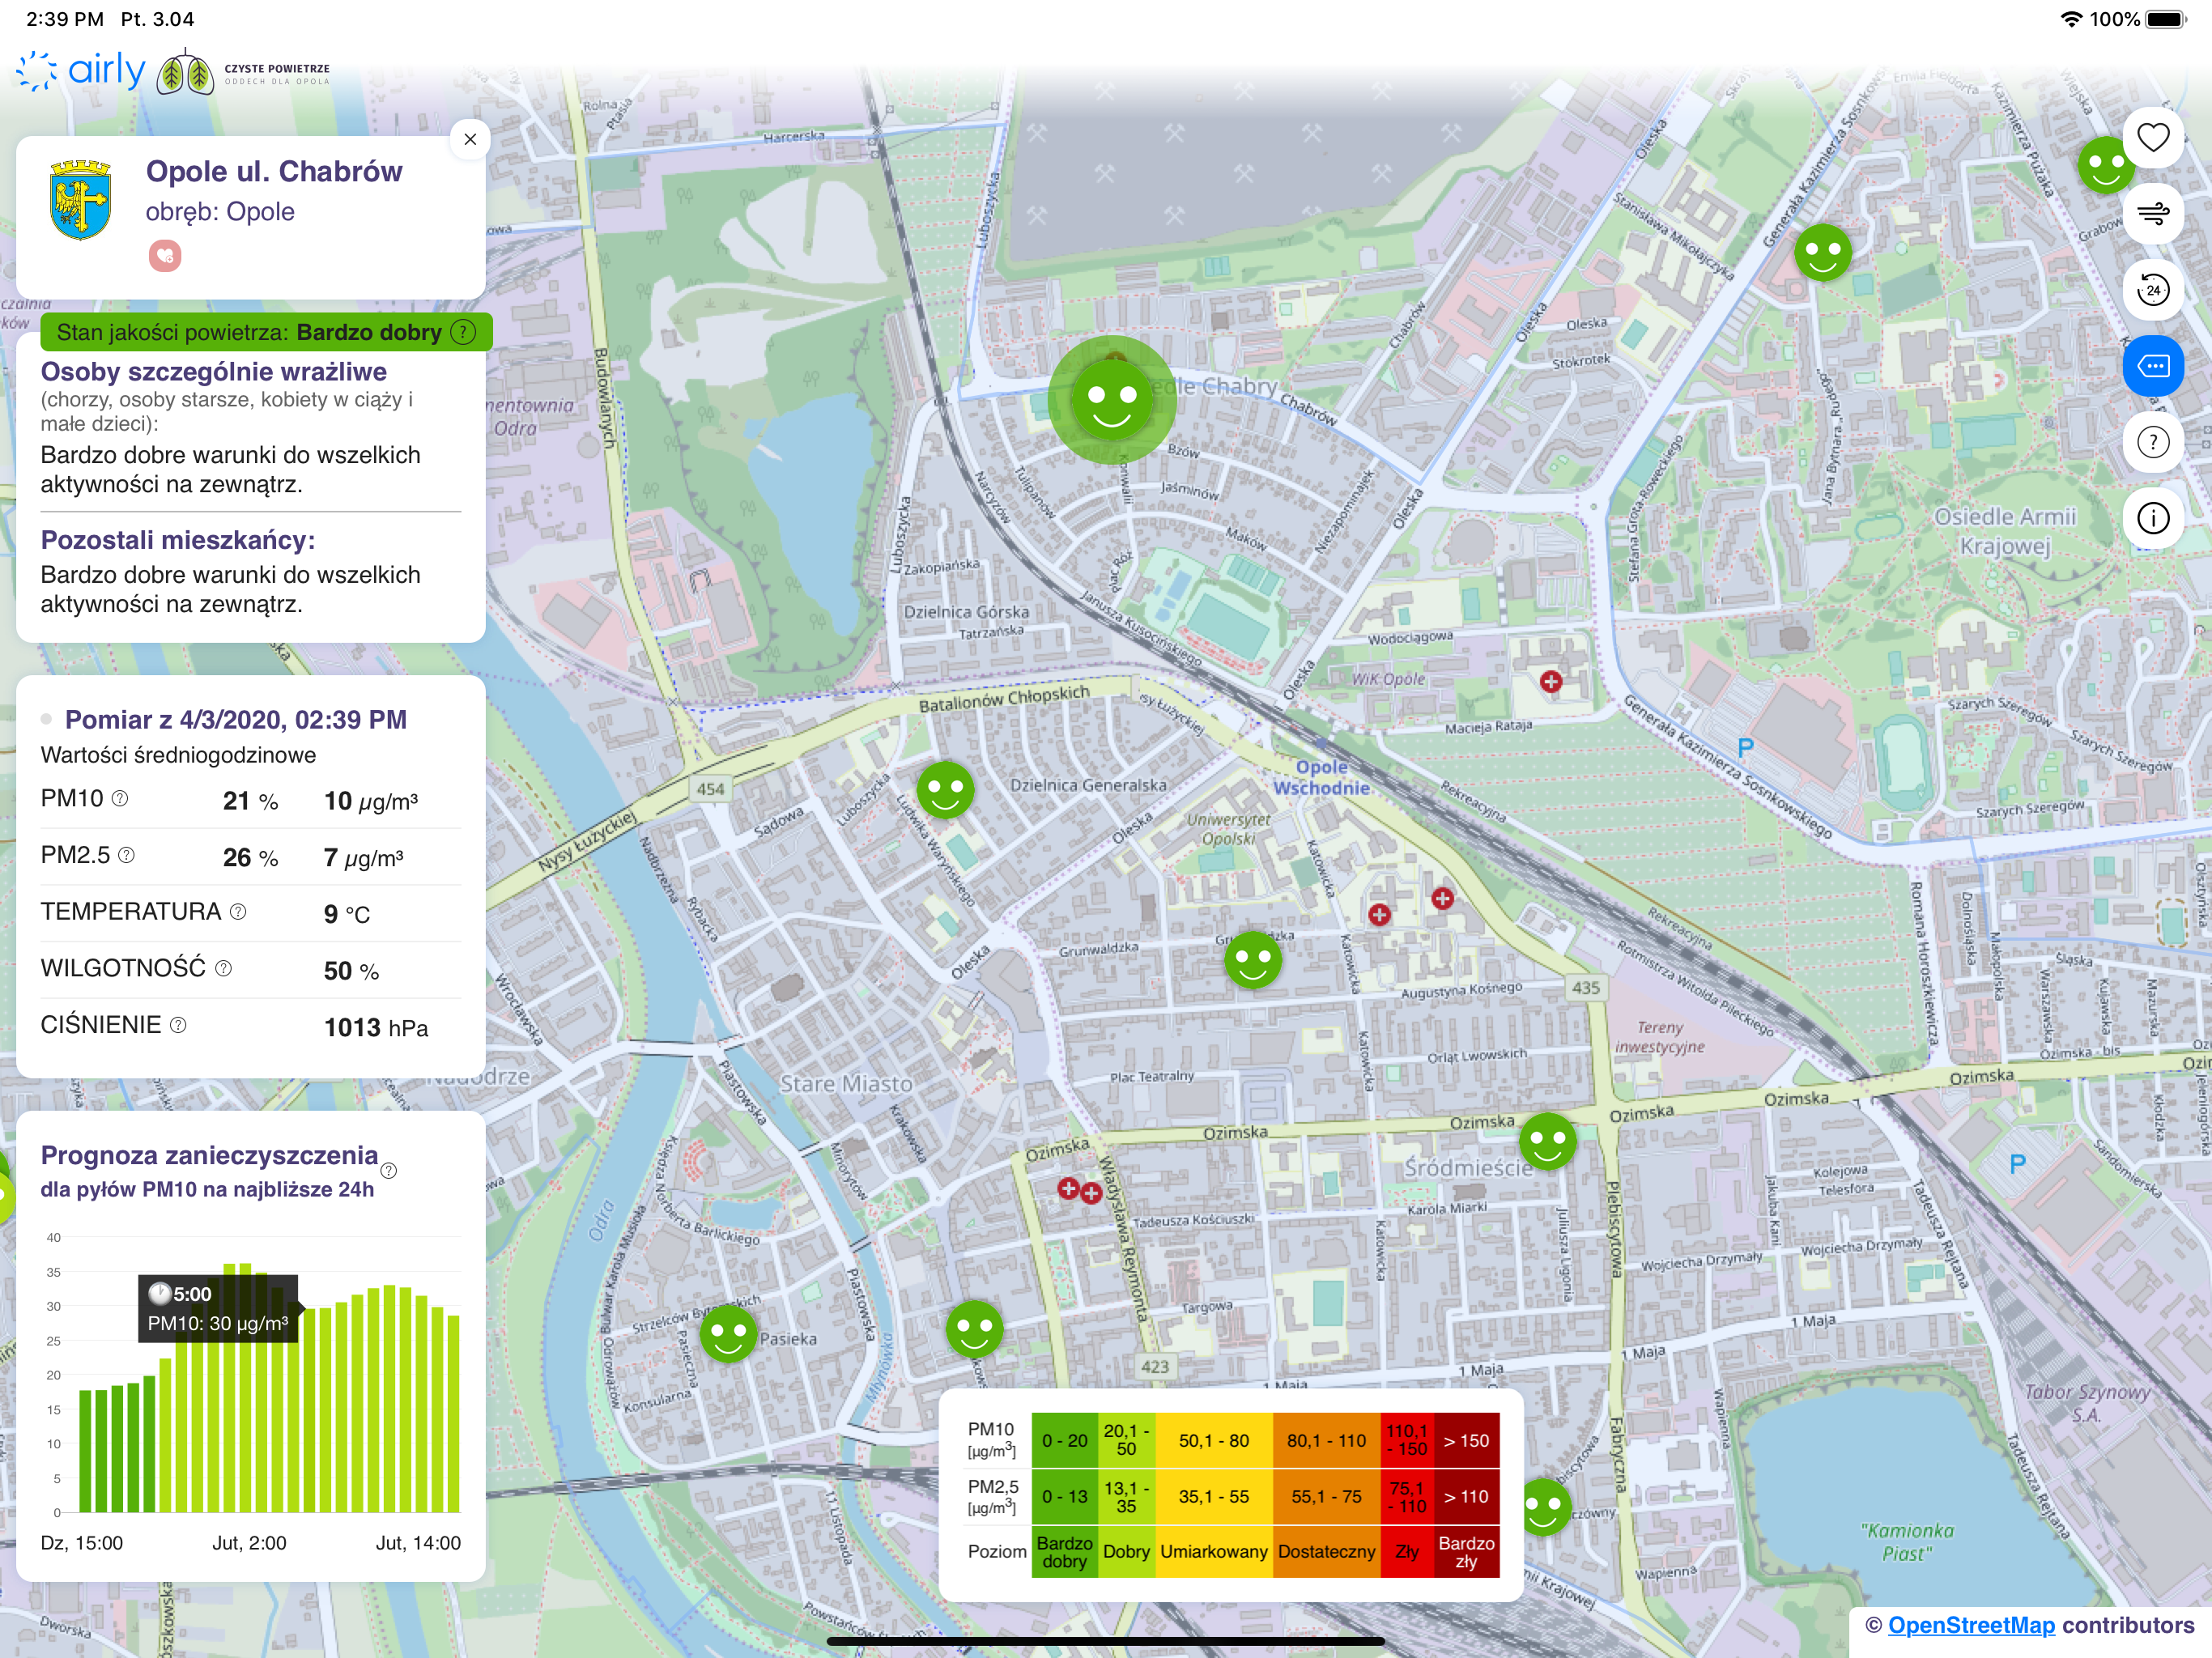
Task: Select sensor marker next to the heart button
Action: (x=2104, y=164)
